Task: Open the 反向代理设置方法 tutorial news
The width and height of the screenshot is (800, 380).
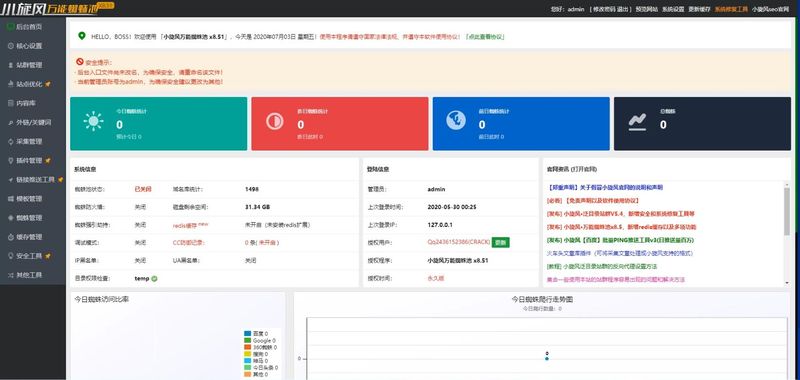Action: pyautogui.click(x=602, y=266)
